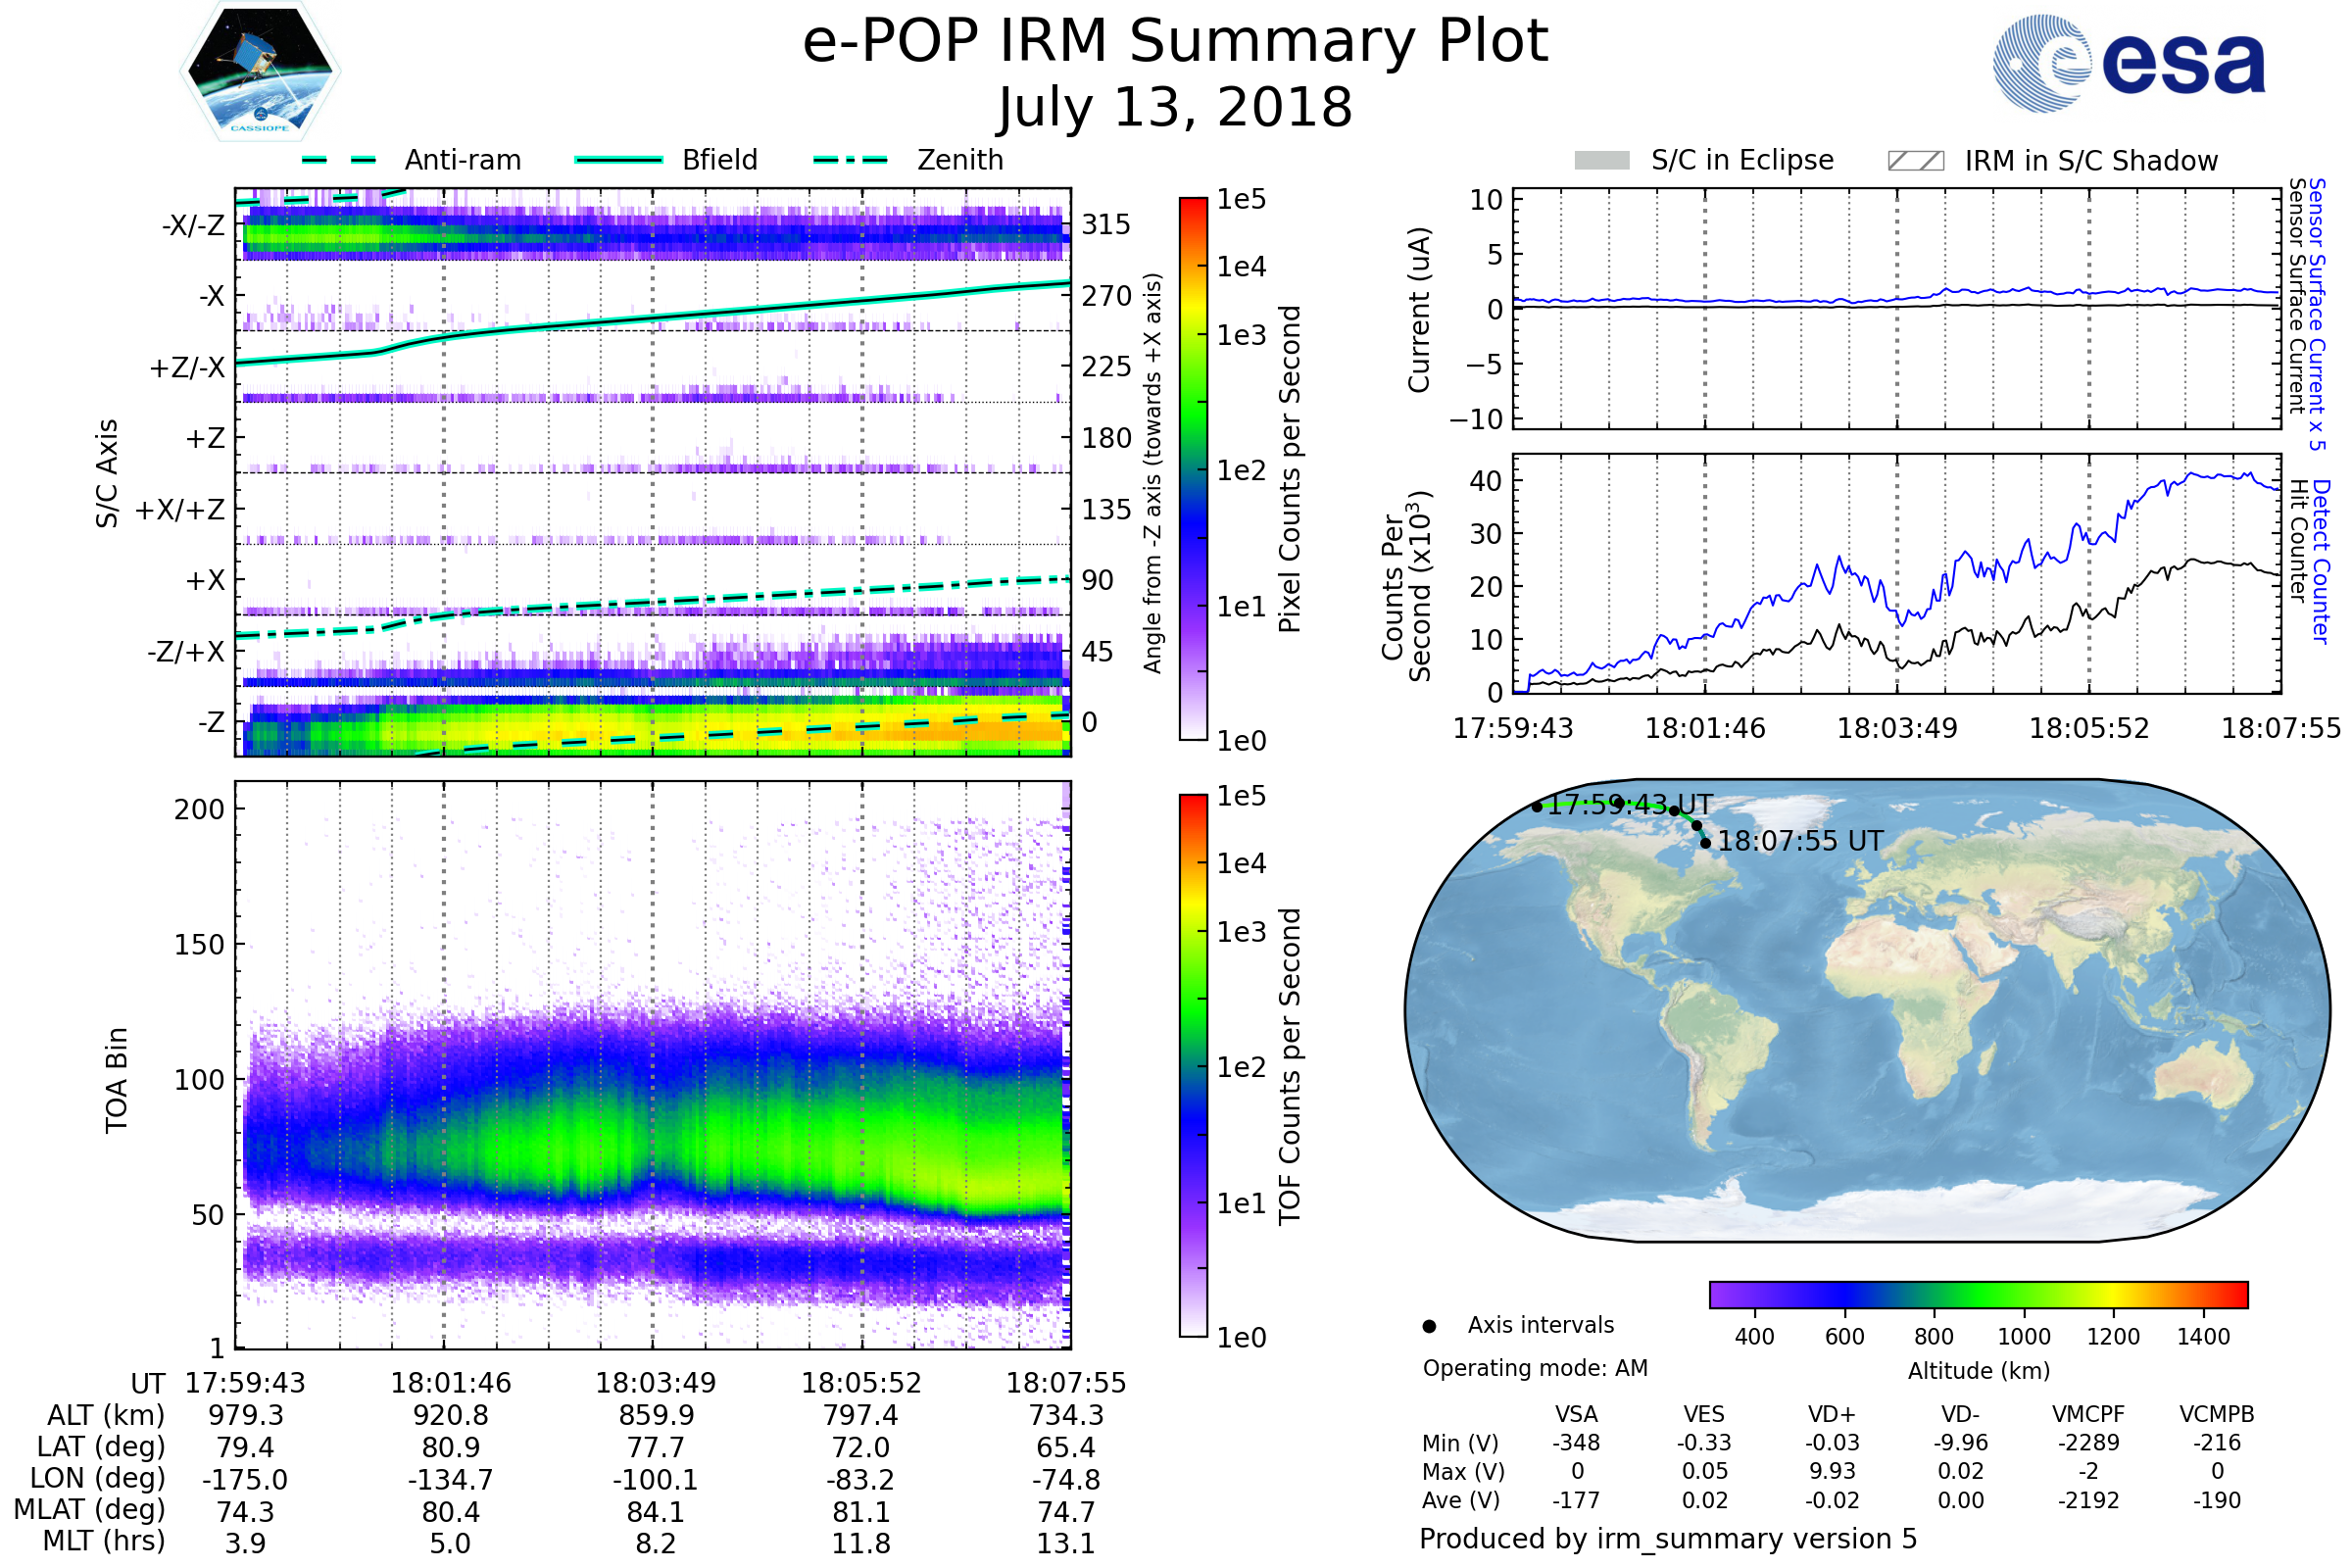This screenshot has height=1568, width=2352.
Task: Click the Detect Counter blue axis label
Action: click(2321, 561)
